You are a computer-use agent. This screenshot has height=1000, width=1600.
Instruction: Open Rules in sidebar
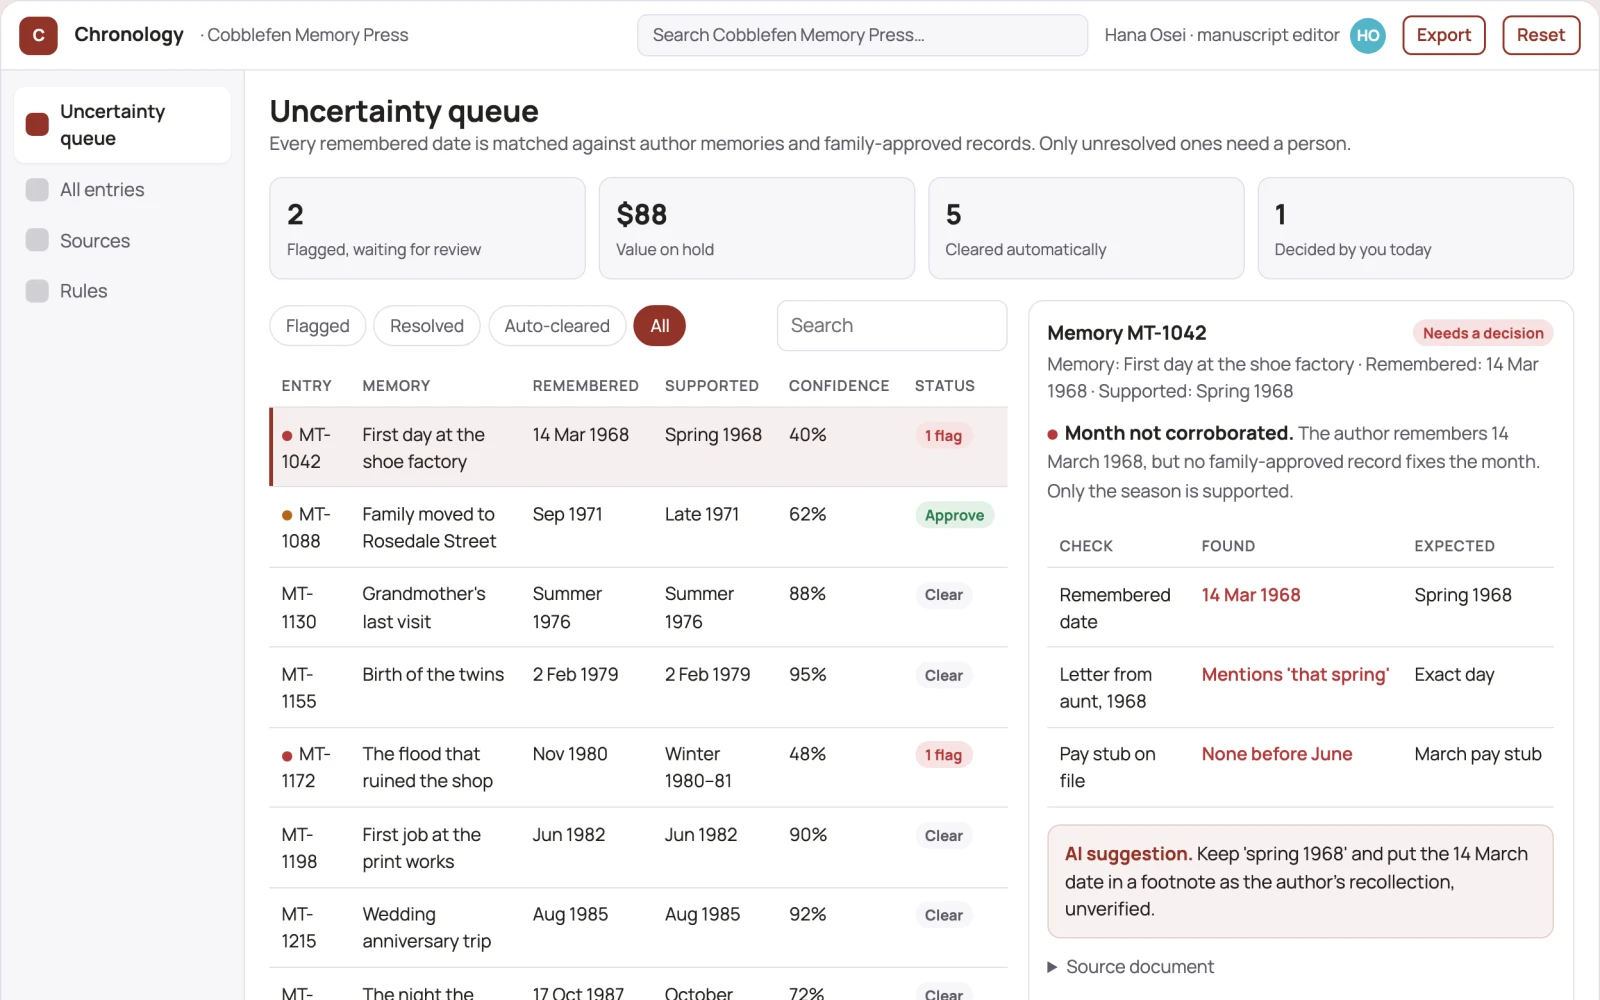[x=122, y=291]
